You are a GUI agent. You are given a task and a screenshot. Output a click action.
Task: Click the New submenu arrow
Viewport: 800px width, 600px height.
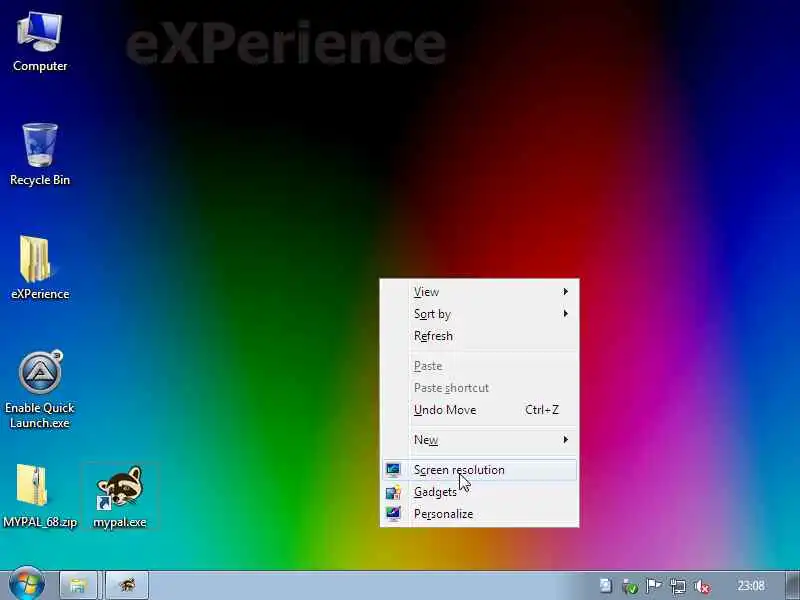565,440
